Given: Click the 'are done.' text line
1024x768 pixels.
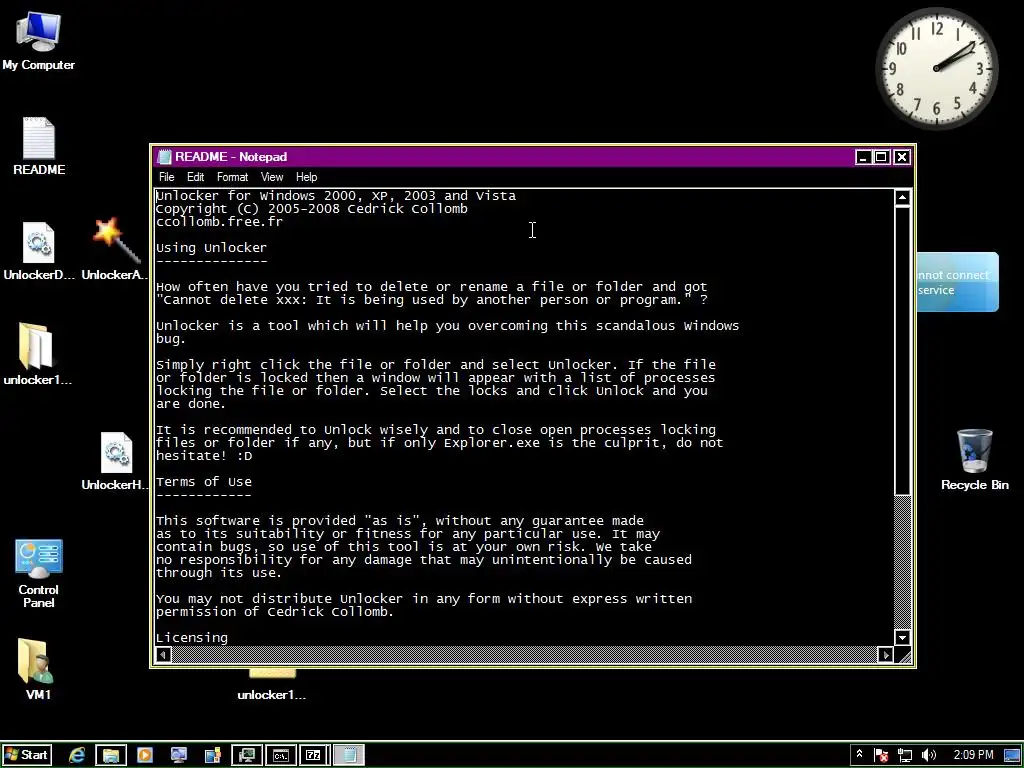Looking at the screenshot, I should tap(191, 404).
